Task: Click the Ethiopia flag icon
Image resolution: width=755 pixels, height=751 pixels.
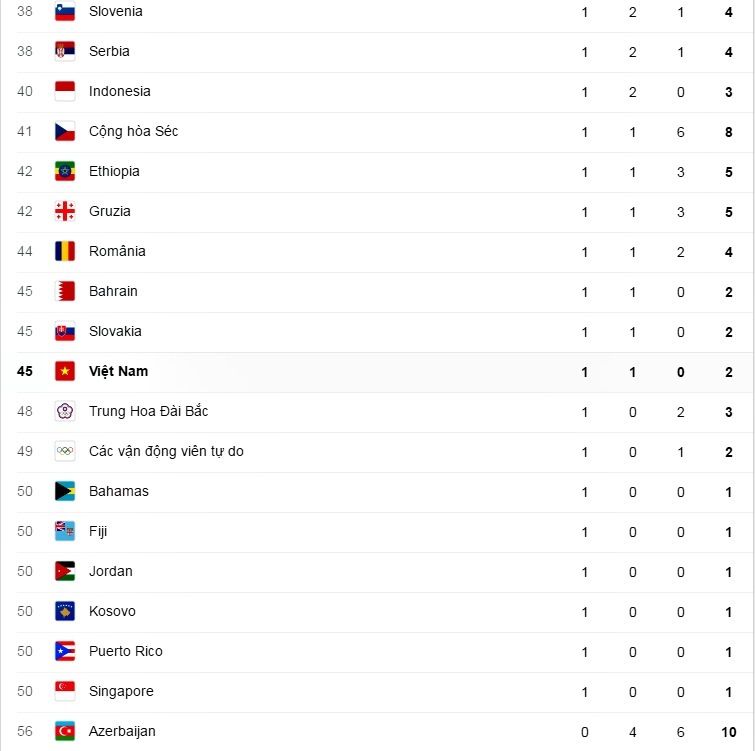Action: (65, 172)
